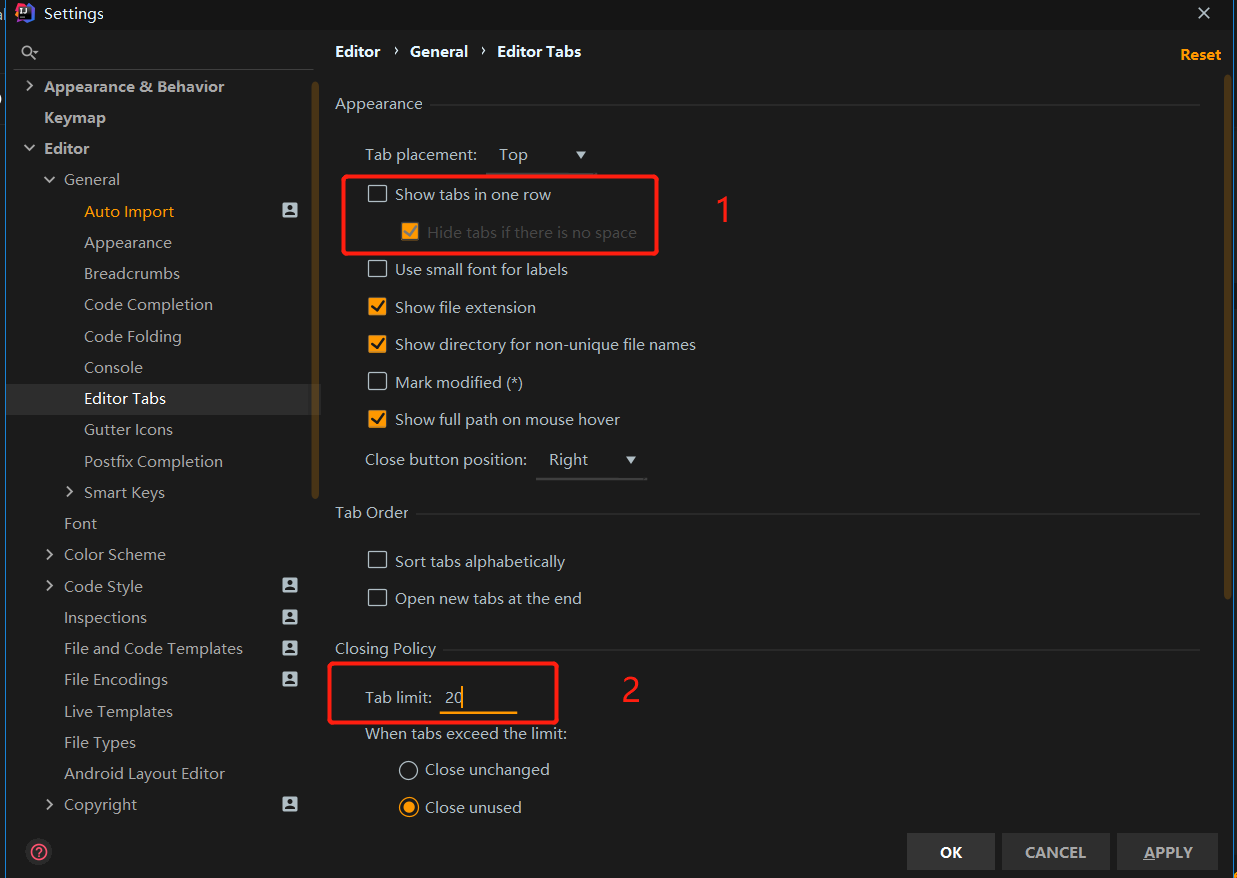Open the Keymap settings page
The width and height of the screenshot is (1237, 878).
pos(75,117)
